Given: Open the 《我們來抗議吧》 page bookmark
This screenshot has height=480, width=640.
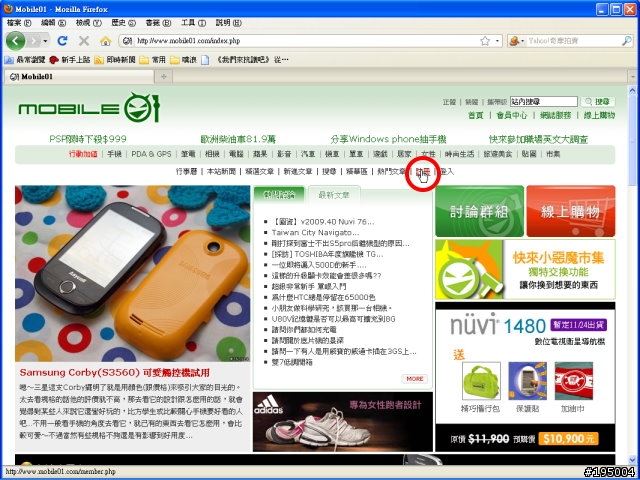Looking at the screenshot, I should click(244, 60).
